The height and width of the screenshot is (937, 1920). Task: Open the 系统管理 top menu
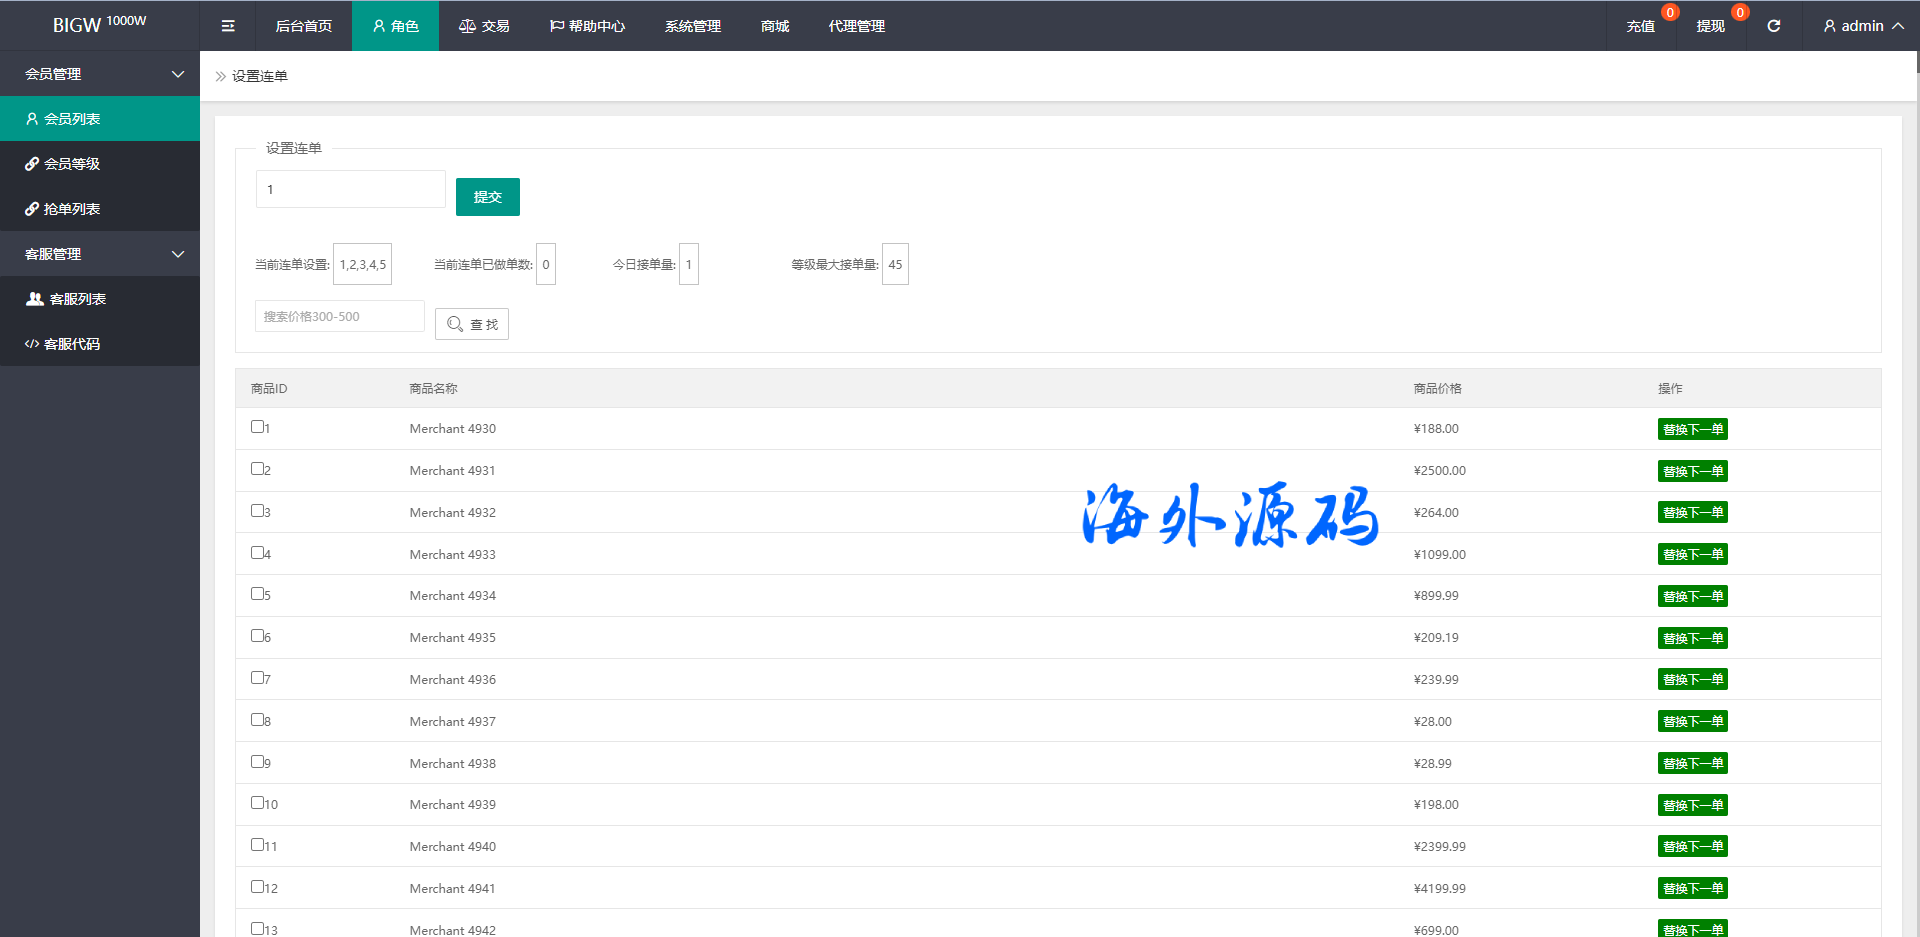click(x=692, y=26)
